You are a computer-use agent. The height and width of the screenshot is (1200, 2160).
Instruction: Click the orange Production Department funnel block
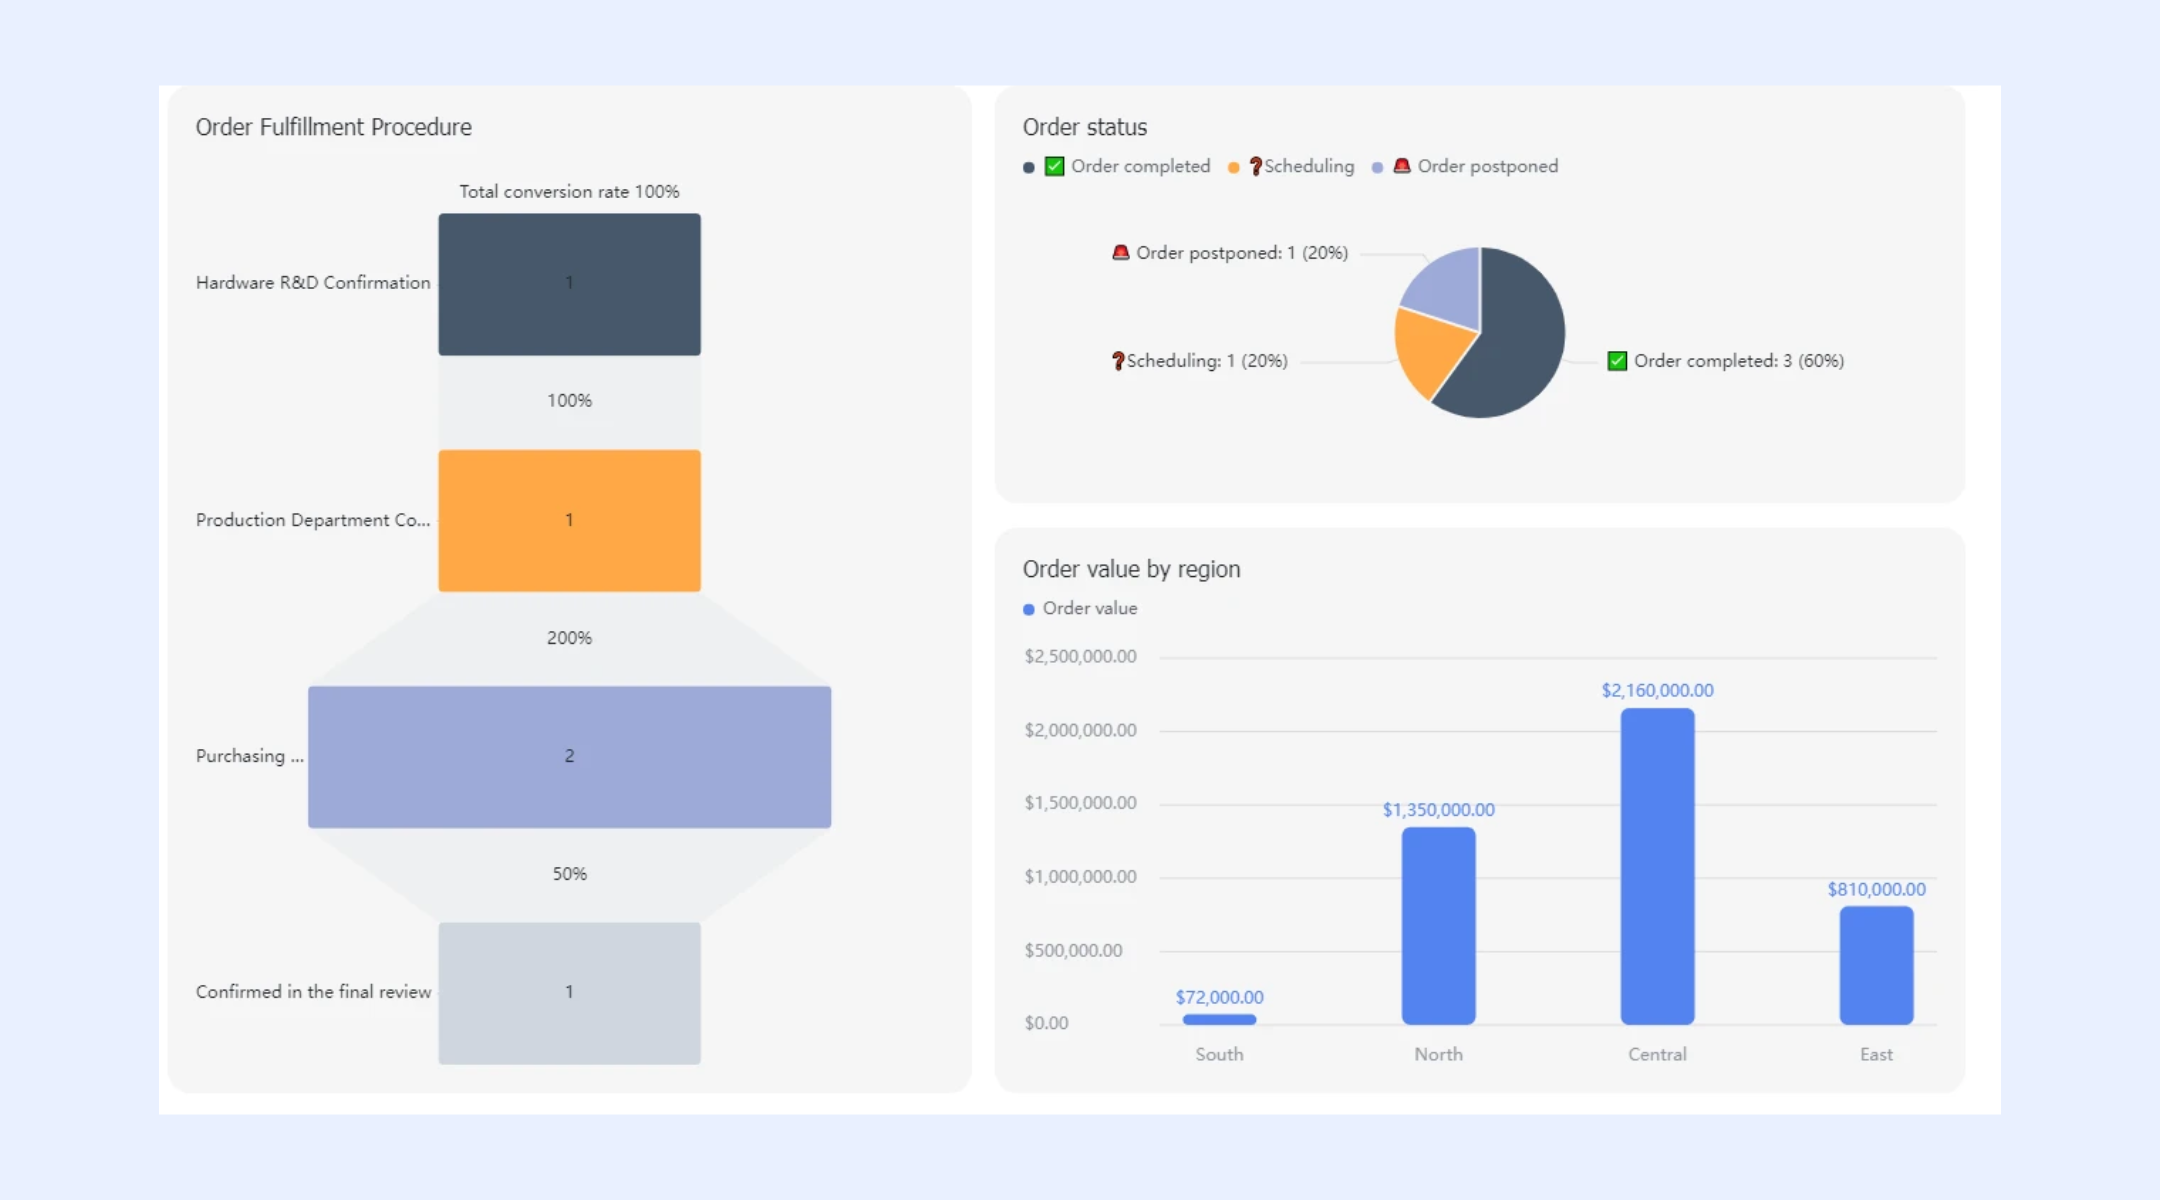pos(569,520)
